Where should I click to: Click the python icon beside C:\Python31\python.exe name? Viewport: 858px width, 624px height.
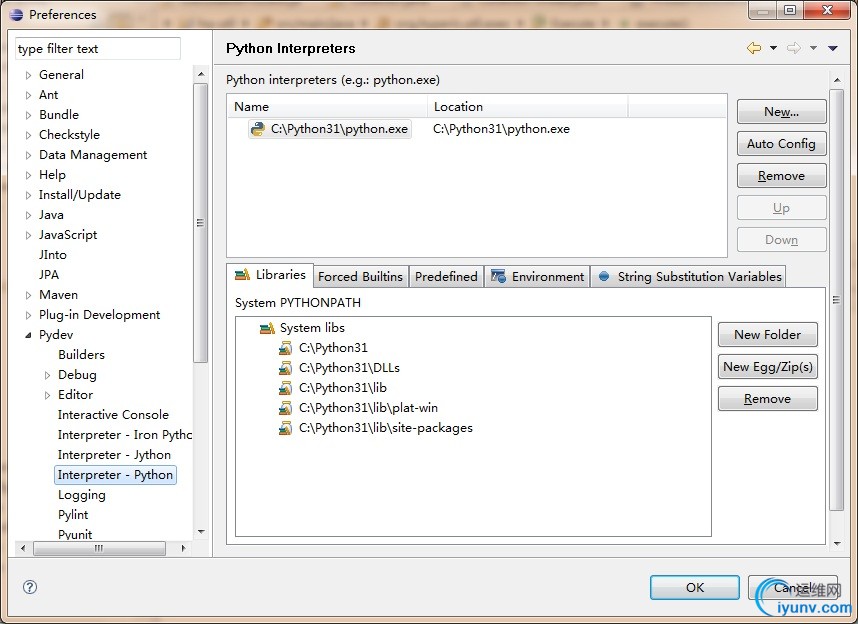click(258, 129)
